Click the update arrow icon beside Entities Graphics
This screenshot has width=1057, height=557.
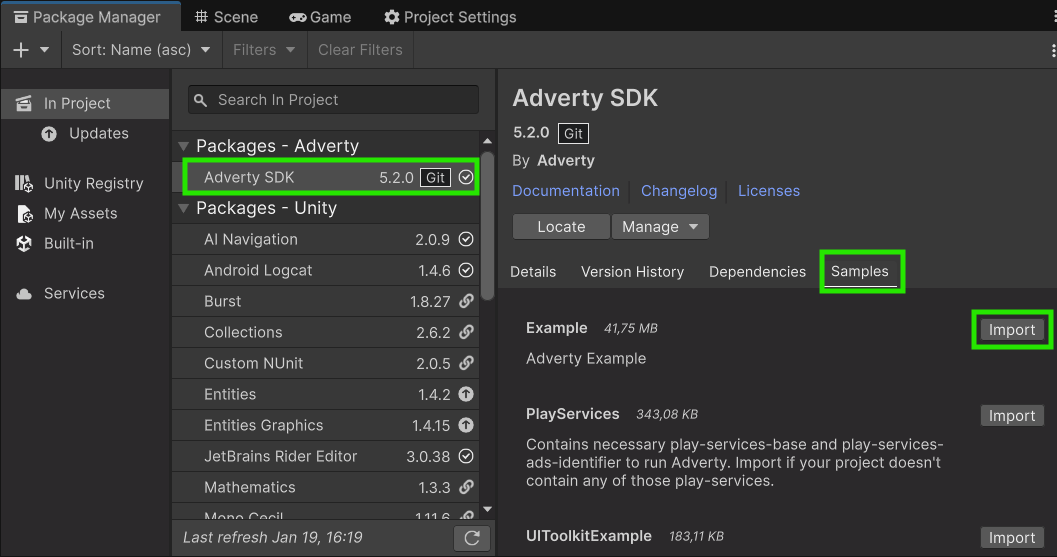pos(466,425)
